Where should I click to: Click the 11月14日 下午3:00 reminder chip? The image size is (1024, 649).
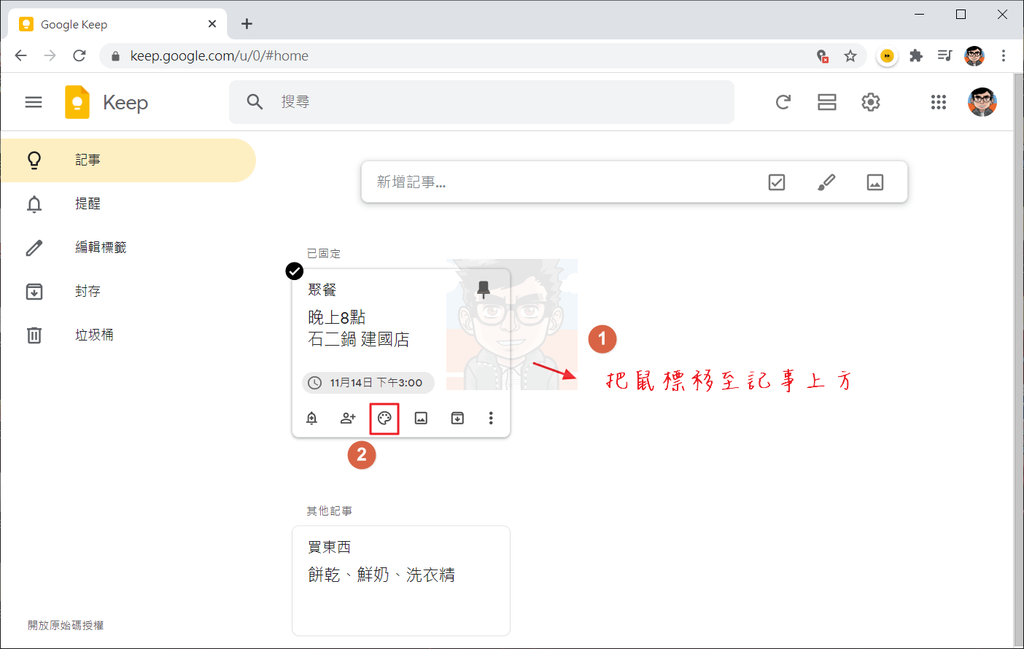[368, 383]
